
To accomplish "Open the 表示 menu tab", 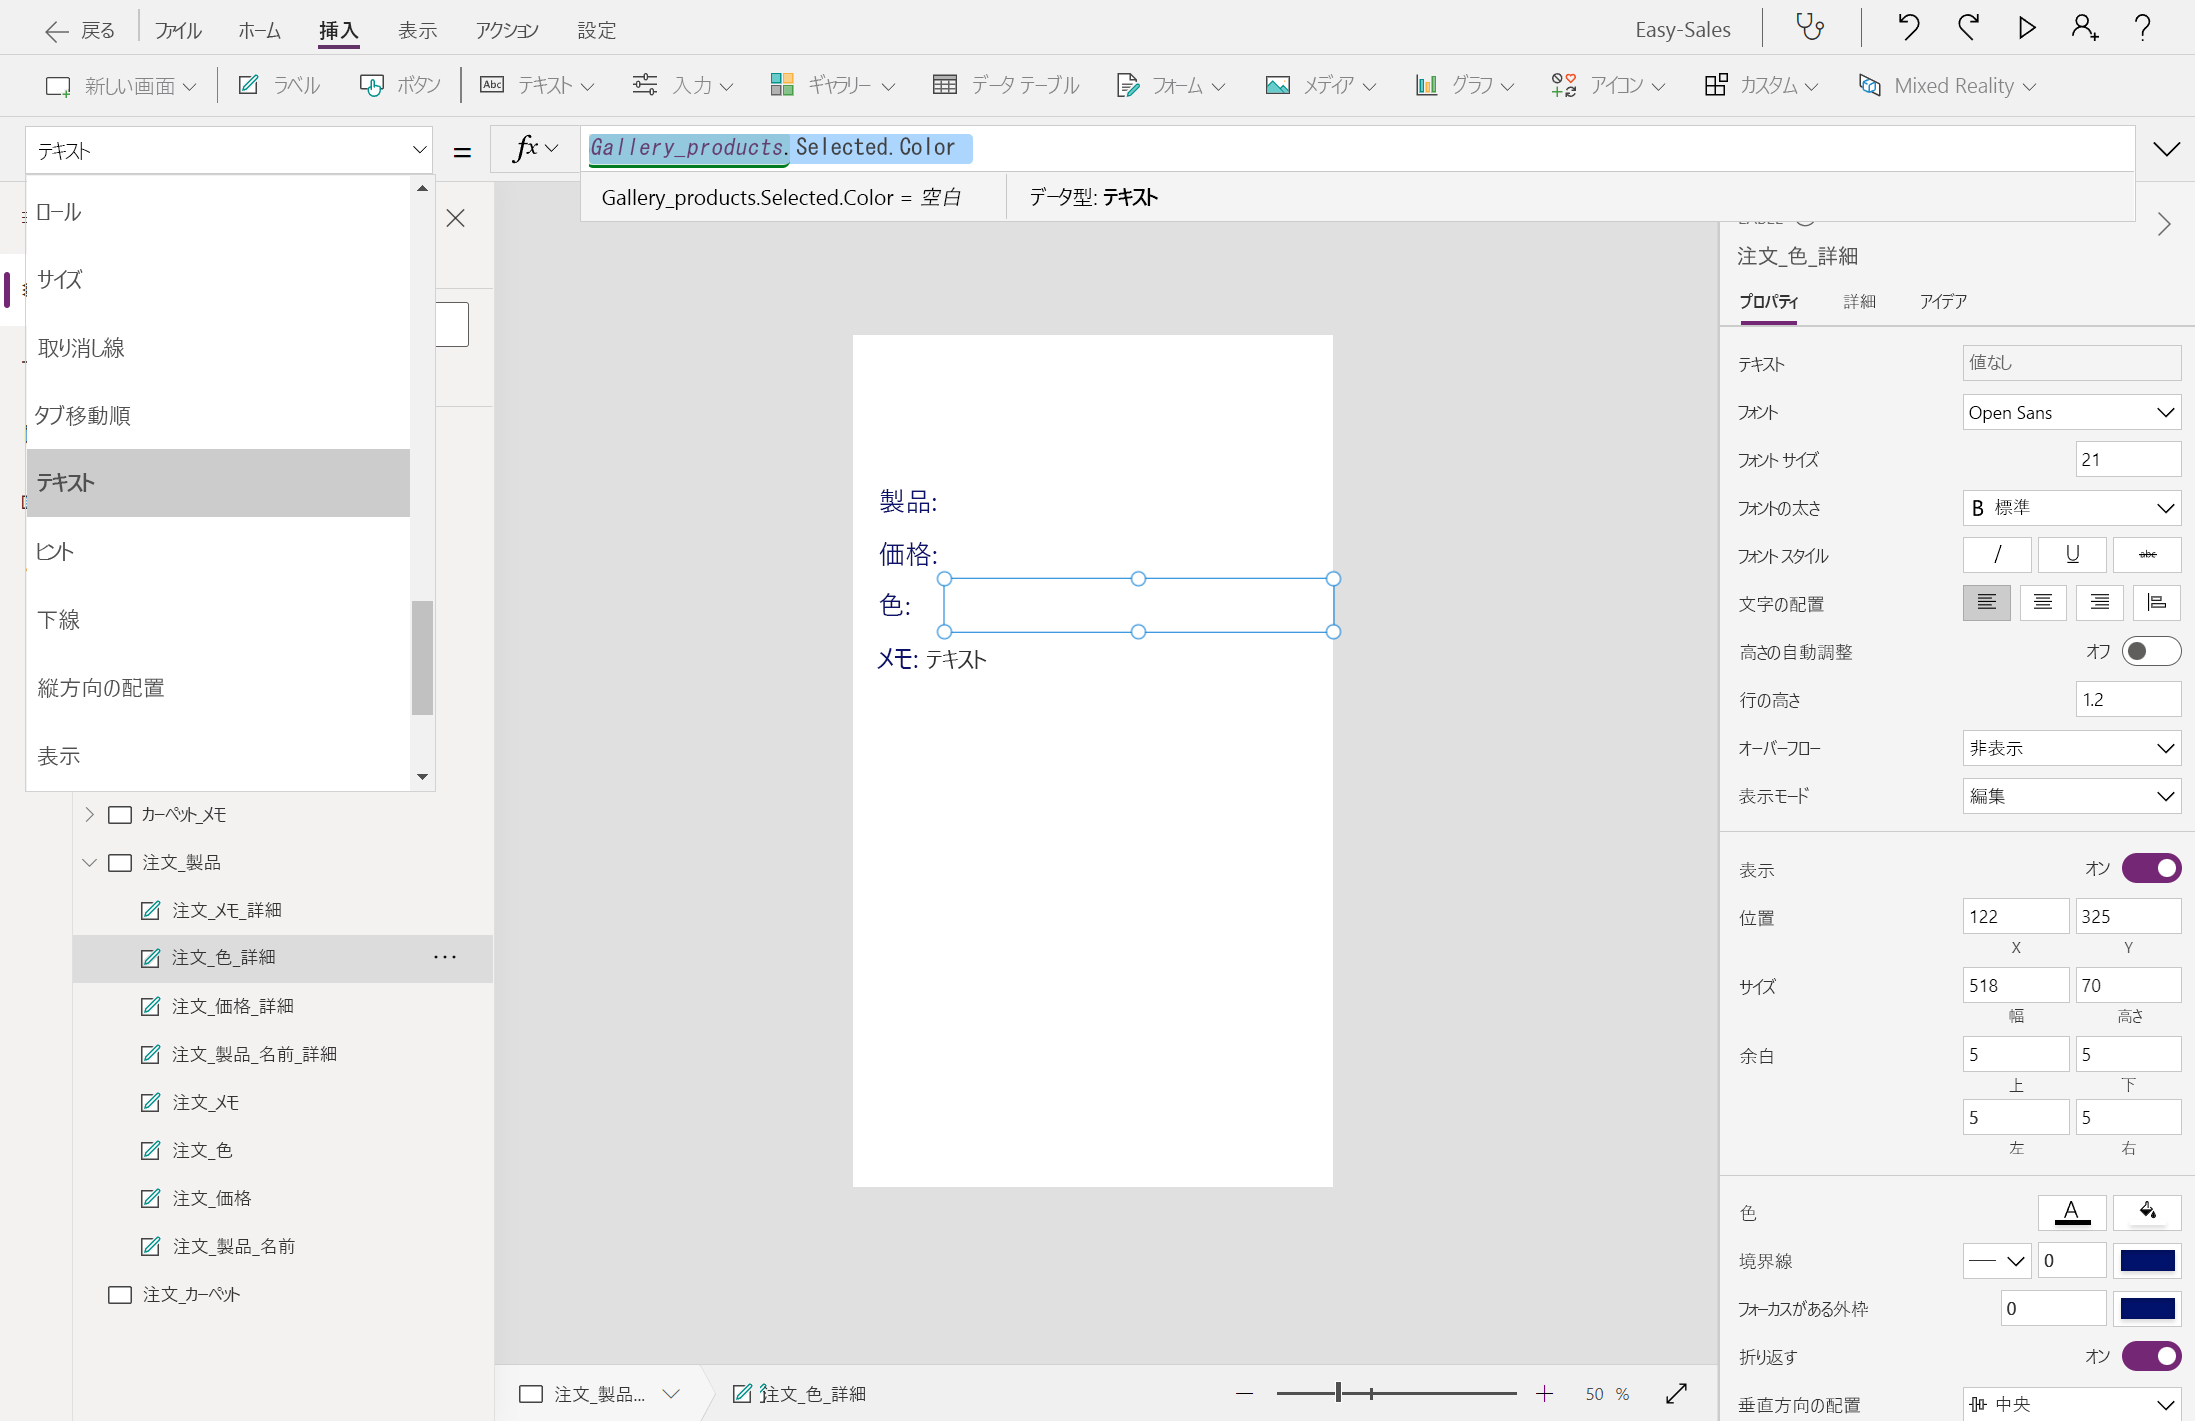I will click(417, 30).
